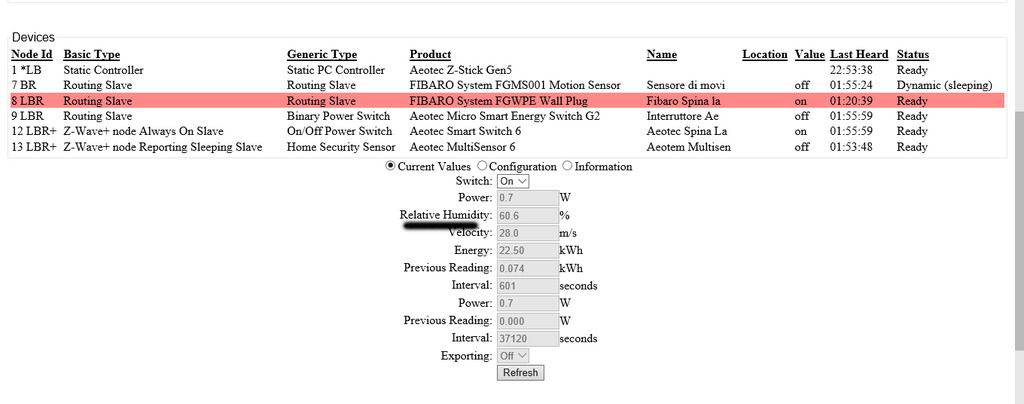The width and height of the screenshot is (1024, 404).
Task: Switch to the Configuration radio option
Action: click(x=483, y=166)
